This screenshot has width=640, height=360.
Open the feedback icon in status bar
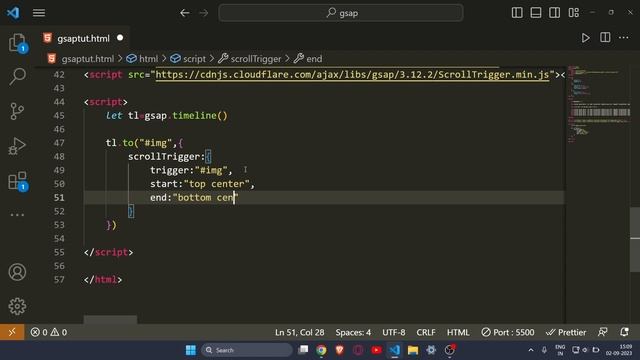pos(602,332)
